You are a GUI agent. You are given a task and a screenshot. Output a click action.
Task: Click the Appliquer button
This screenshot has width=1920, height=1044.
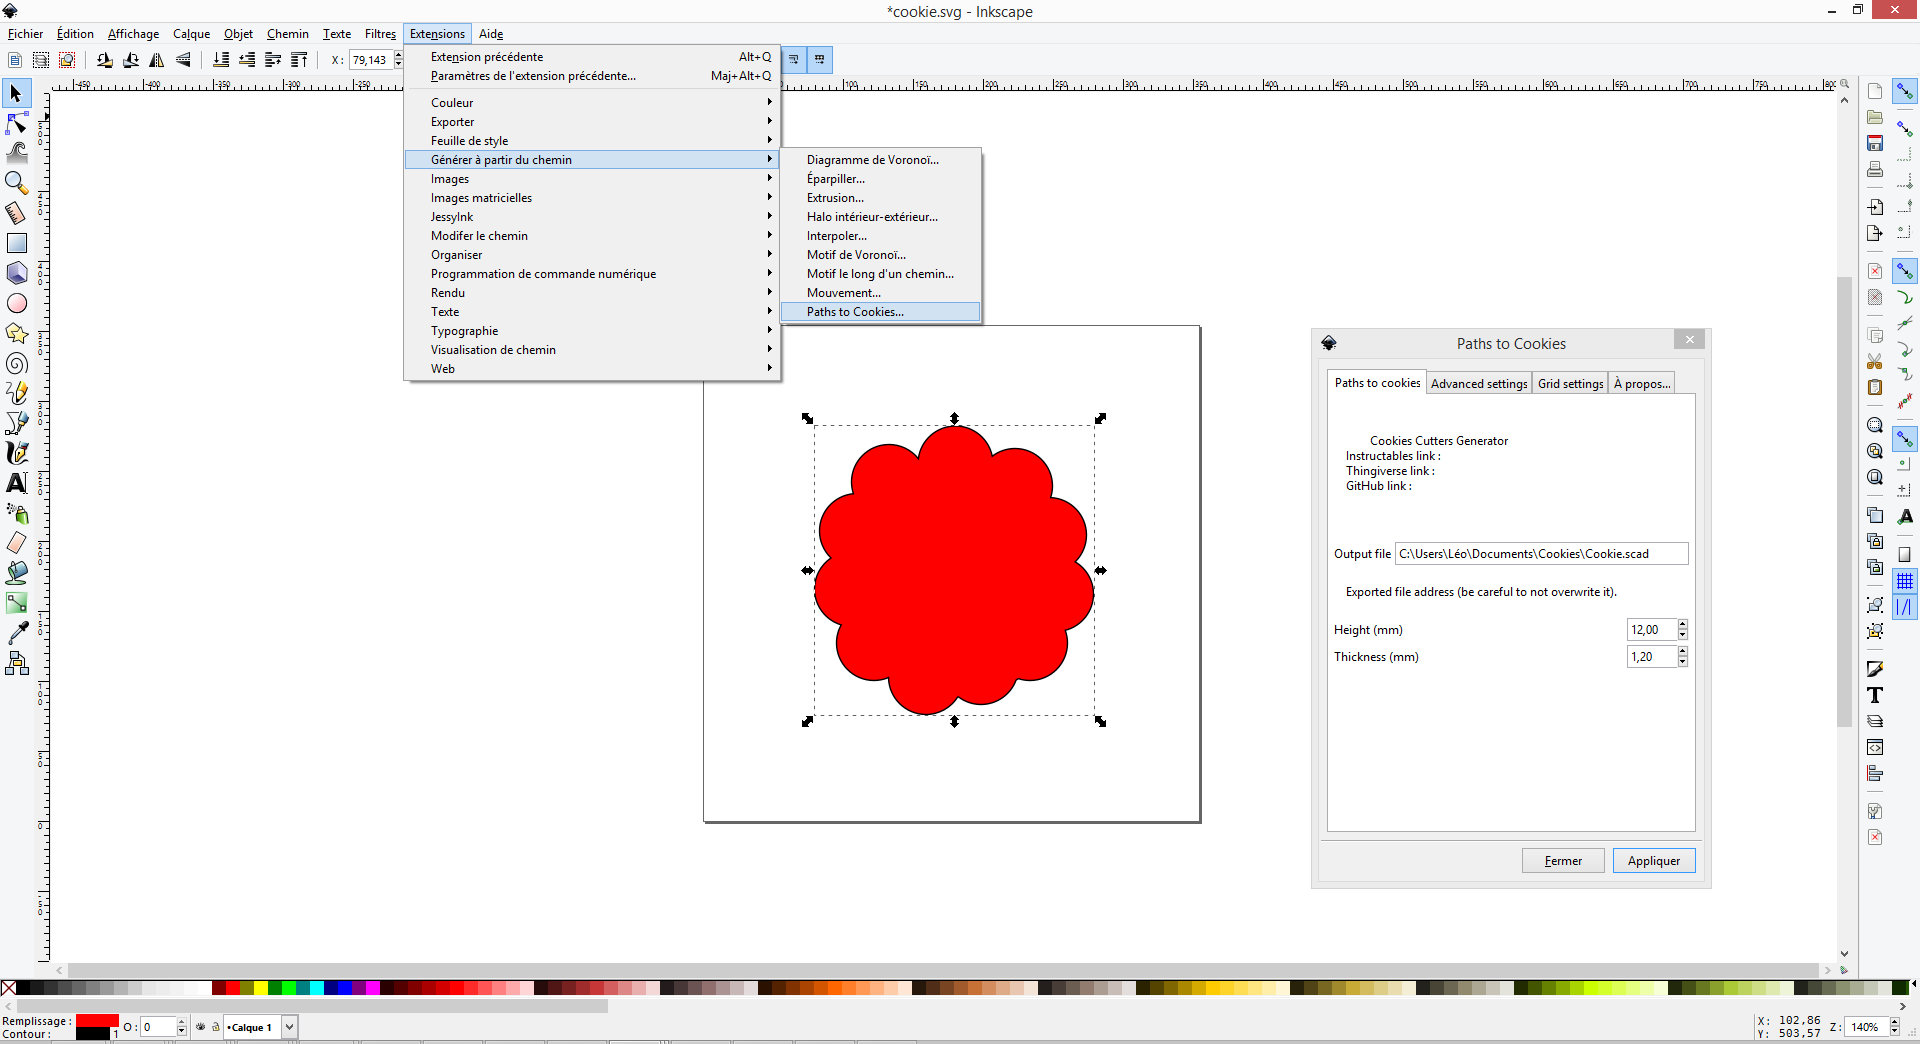[x=1653, y=861]
